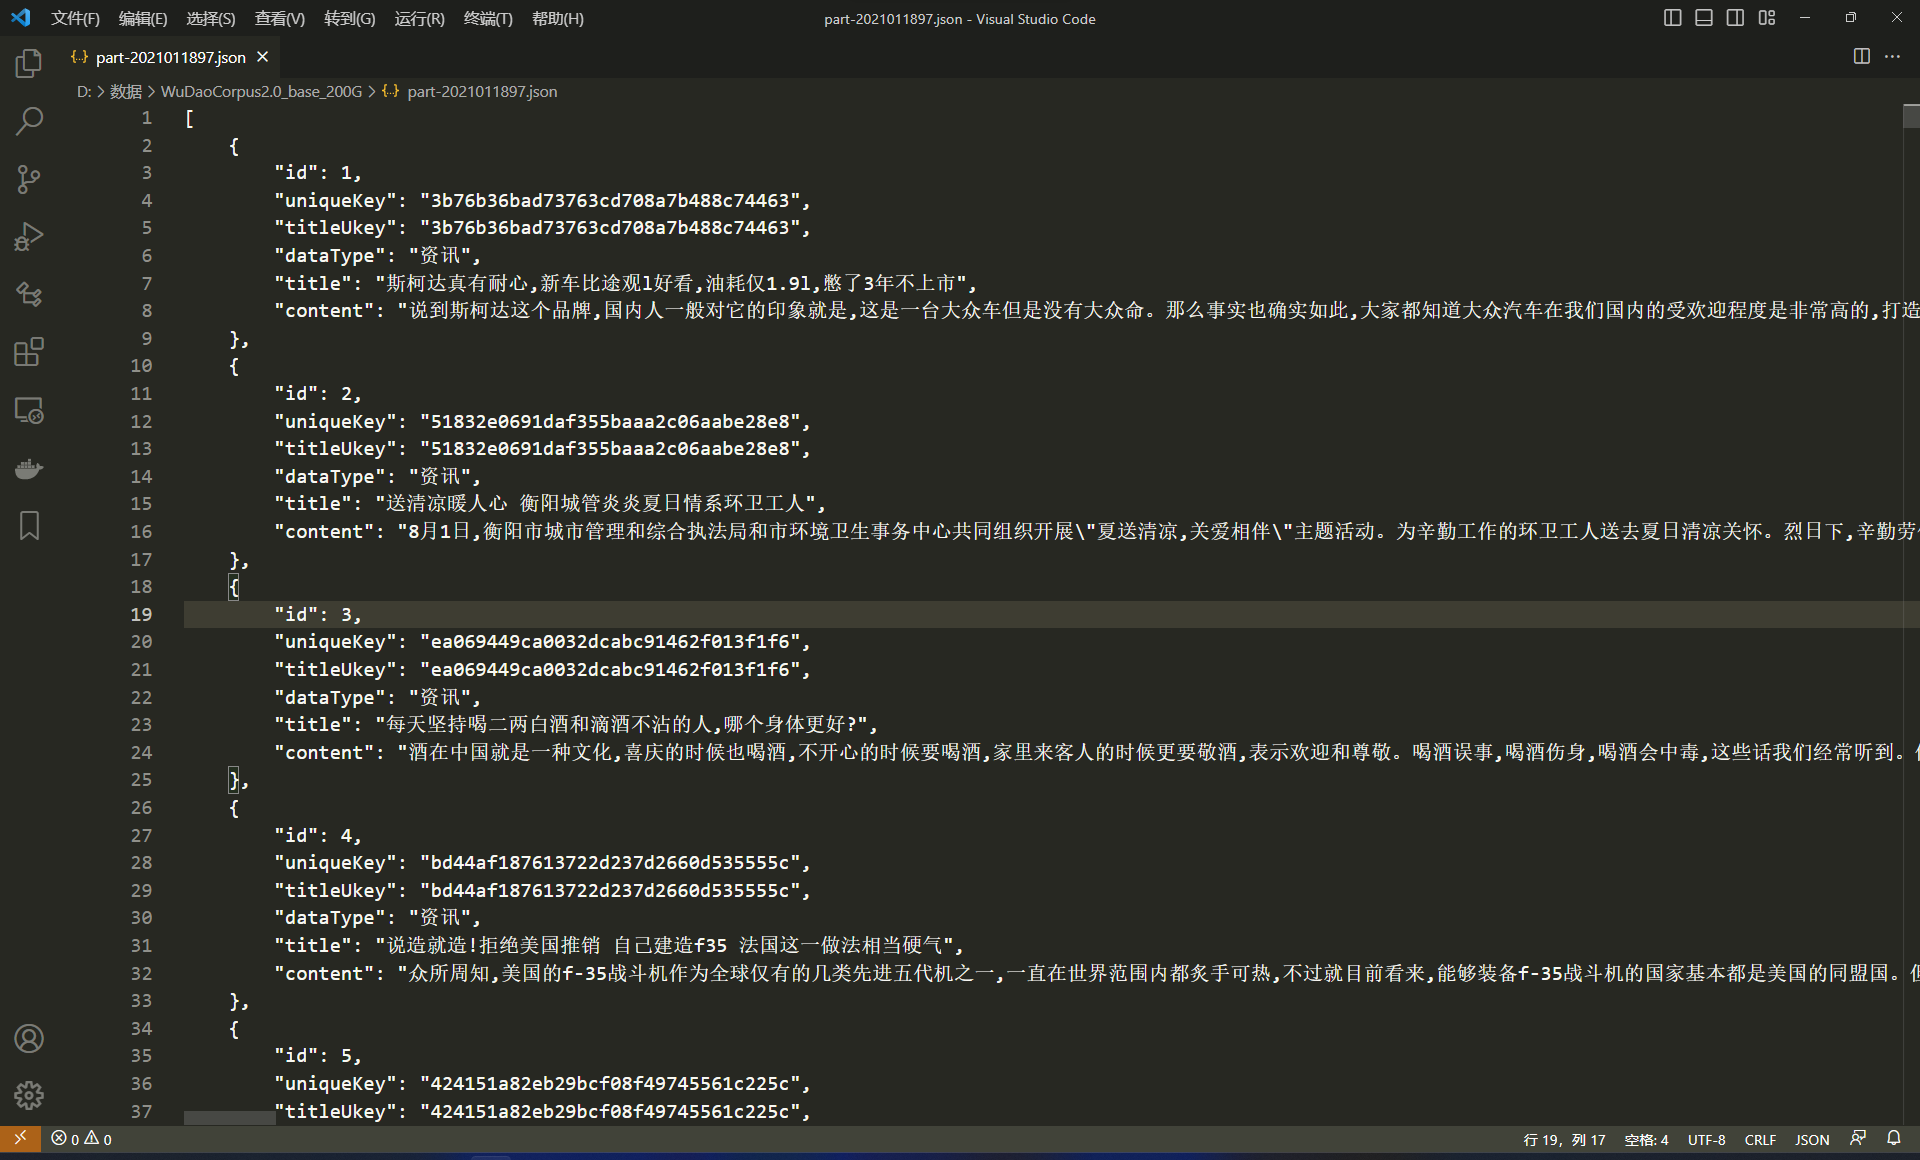Open the Run and Debug view

pos(29,236)
